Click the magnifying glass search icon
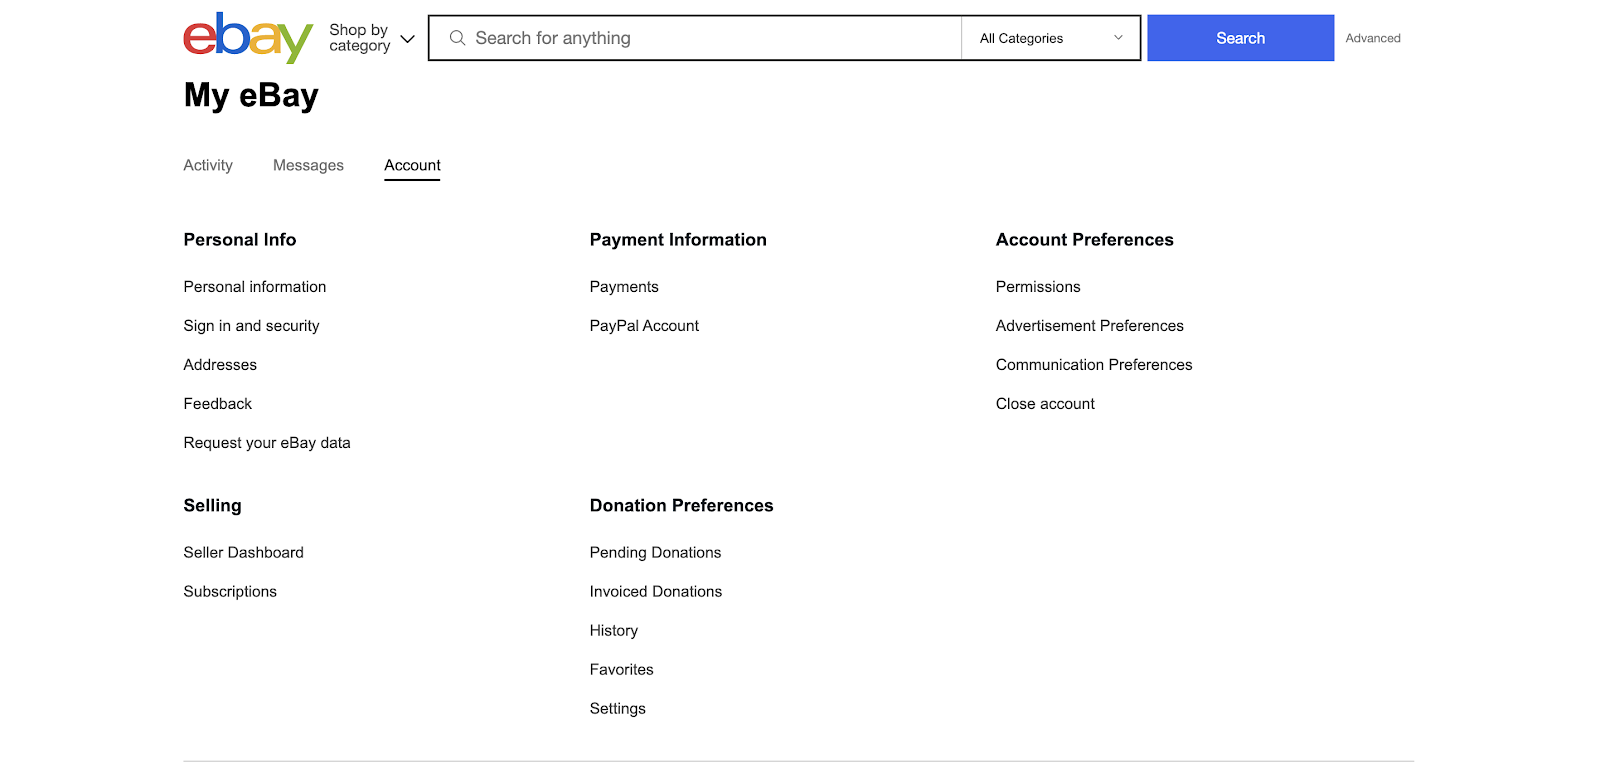Viewport: 1600px width, 769px height. point(457,38)
